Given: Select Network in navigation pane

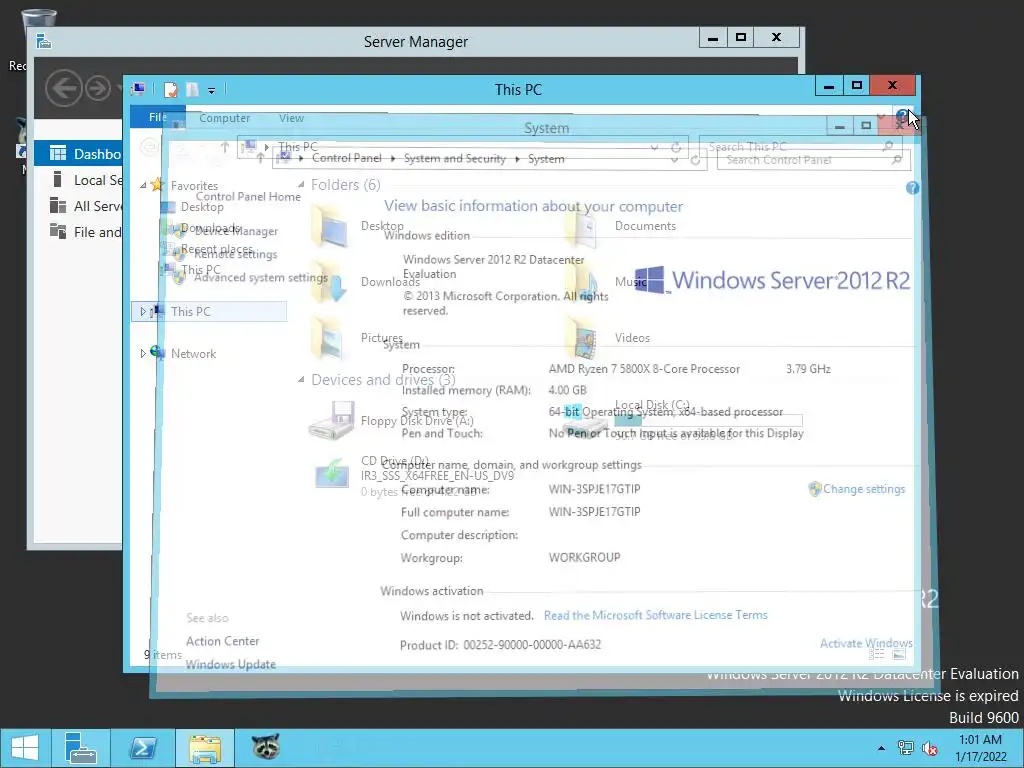Looking at the screenshot, I should tap(193, 353).
